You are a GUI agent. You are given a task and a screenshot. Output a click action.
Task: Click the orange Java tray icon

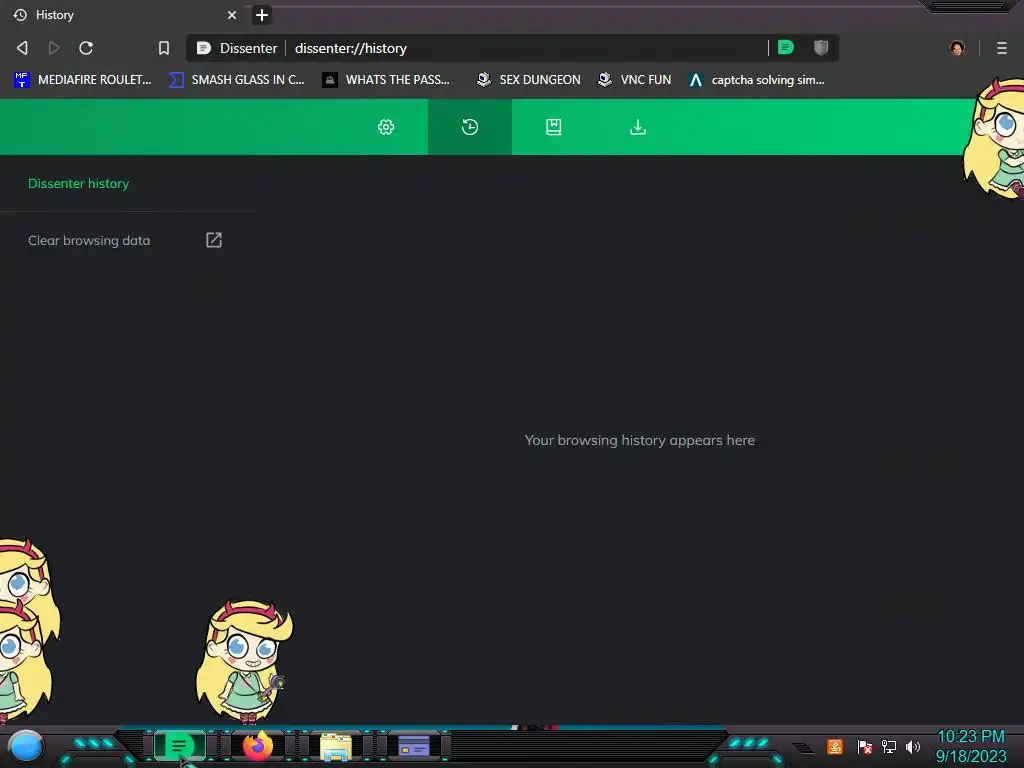pyautogui.click(x=835, y=746)
